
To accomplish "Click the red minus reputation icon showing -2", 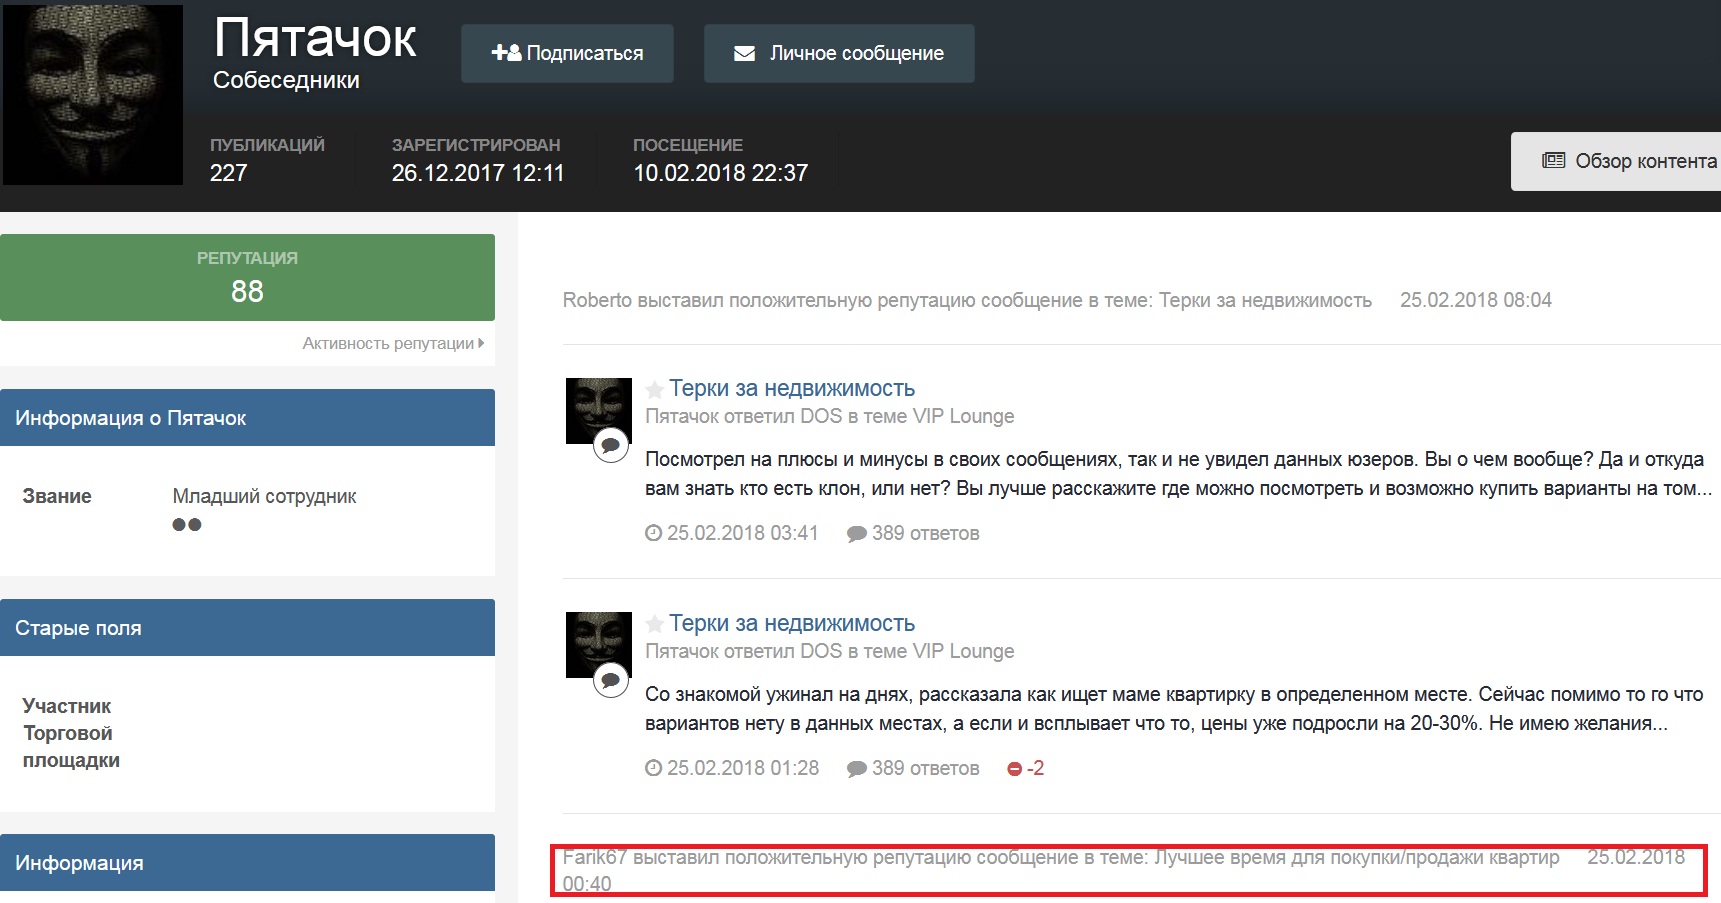I will 1014,768.
